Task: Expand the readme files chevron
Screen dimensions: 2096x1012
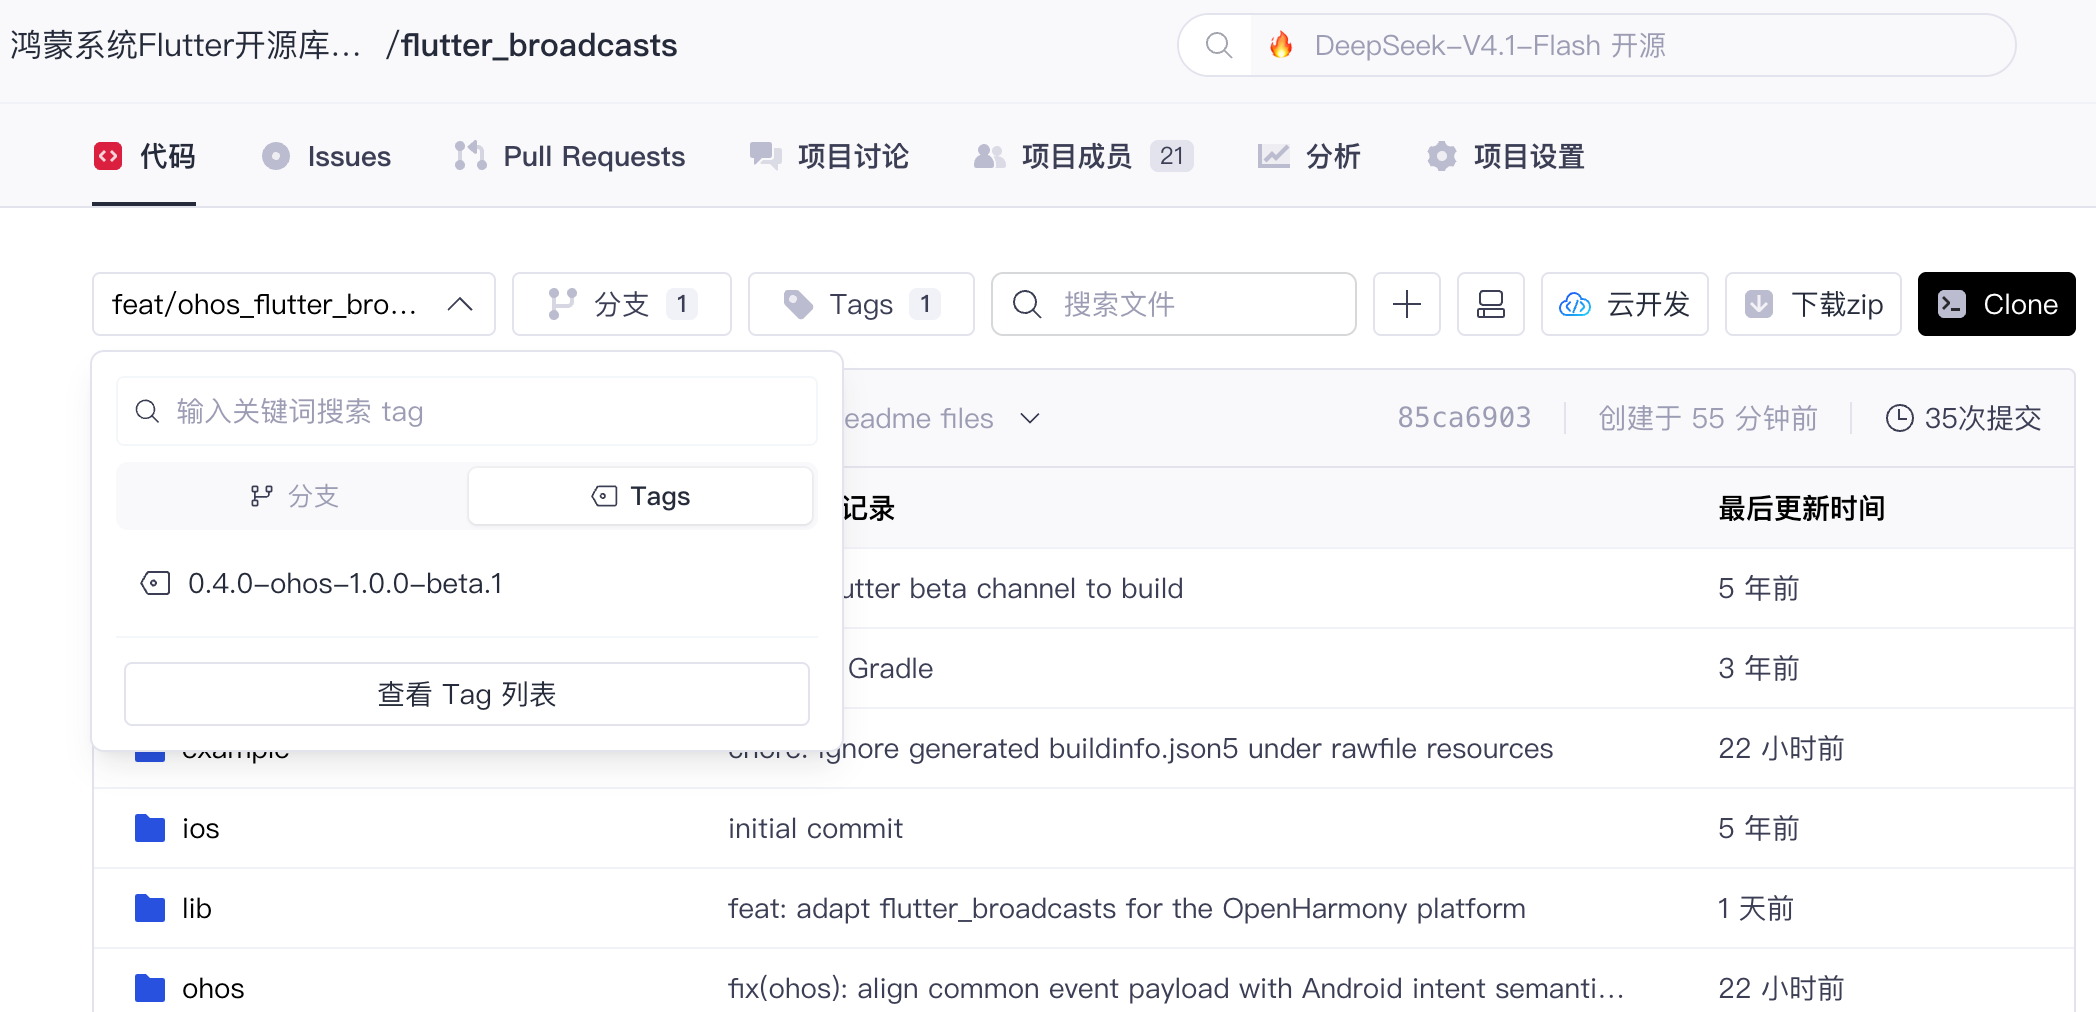Action: (1030, 418)
